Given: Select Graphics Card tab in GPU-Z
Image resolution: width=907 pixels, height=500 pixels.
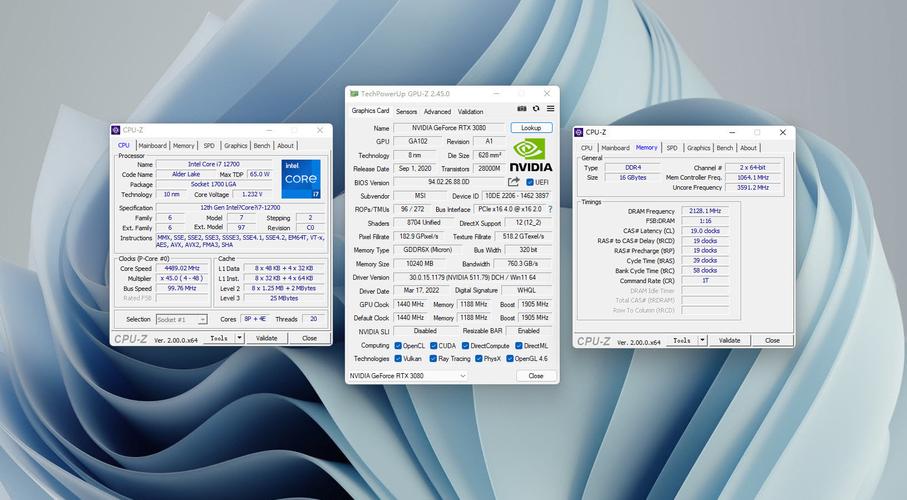Looking at the screenshot, I should click(x=370, y=111).
